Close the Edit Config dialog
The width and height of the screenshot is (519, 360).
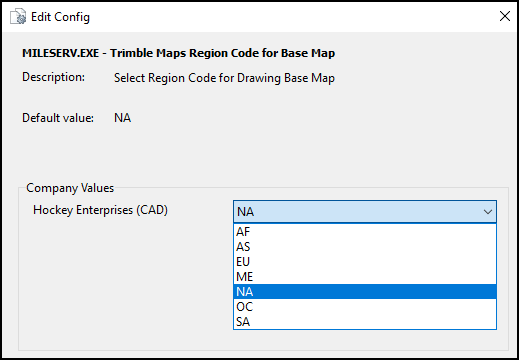point(505,16)
